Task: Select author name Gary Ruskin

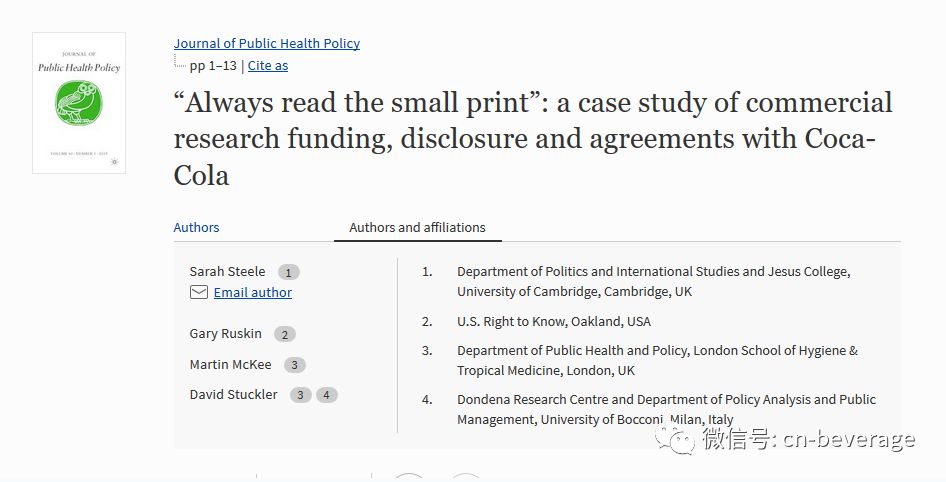Action: tap(226, 334)
